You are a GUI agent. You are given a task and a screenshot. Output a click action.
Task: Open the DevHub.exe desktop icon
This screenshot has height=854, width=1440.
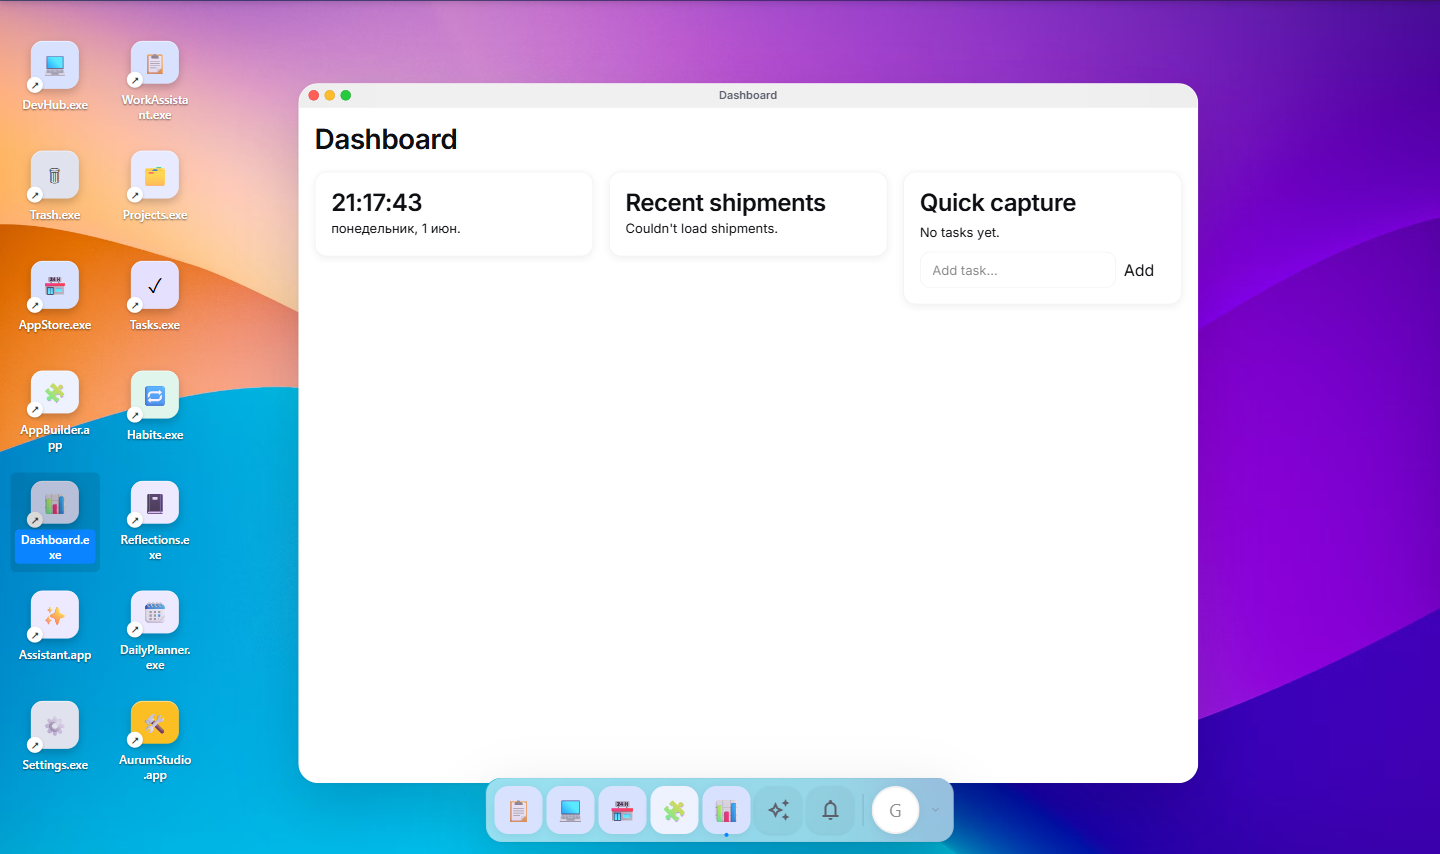(x=55, y=65)
